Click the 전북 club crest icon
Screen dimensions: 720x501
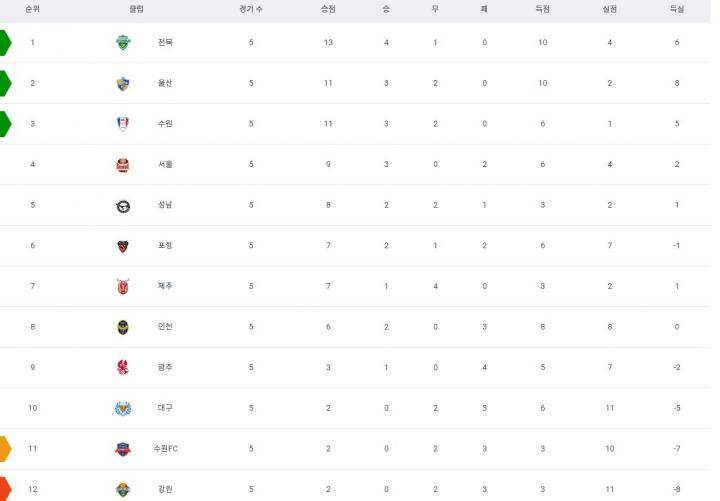(x=123, y=42)
